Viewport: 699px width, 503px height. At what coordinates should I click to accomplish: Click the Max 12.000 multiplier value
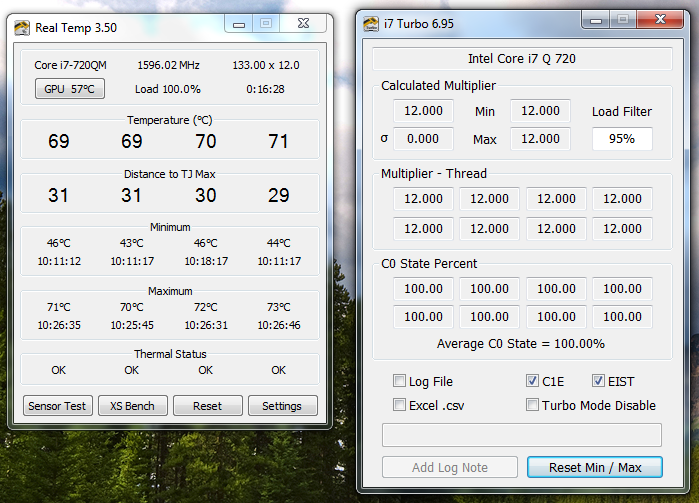[x=540, y=139]
